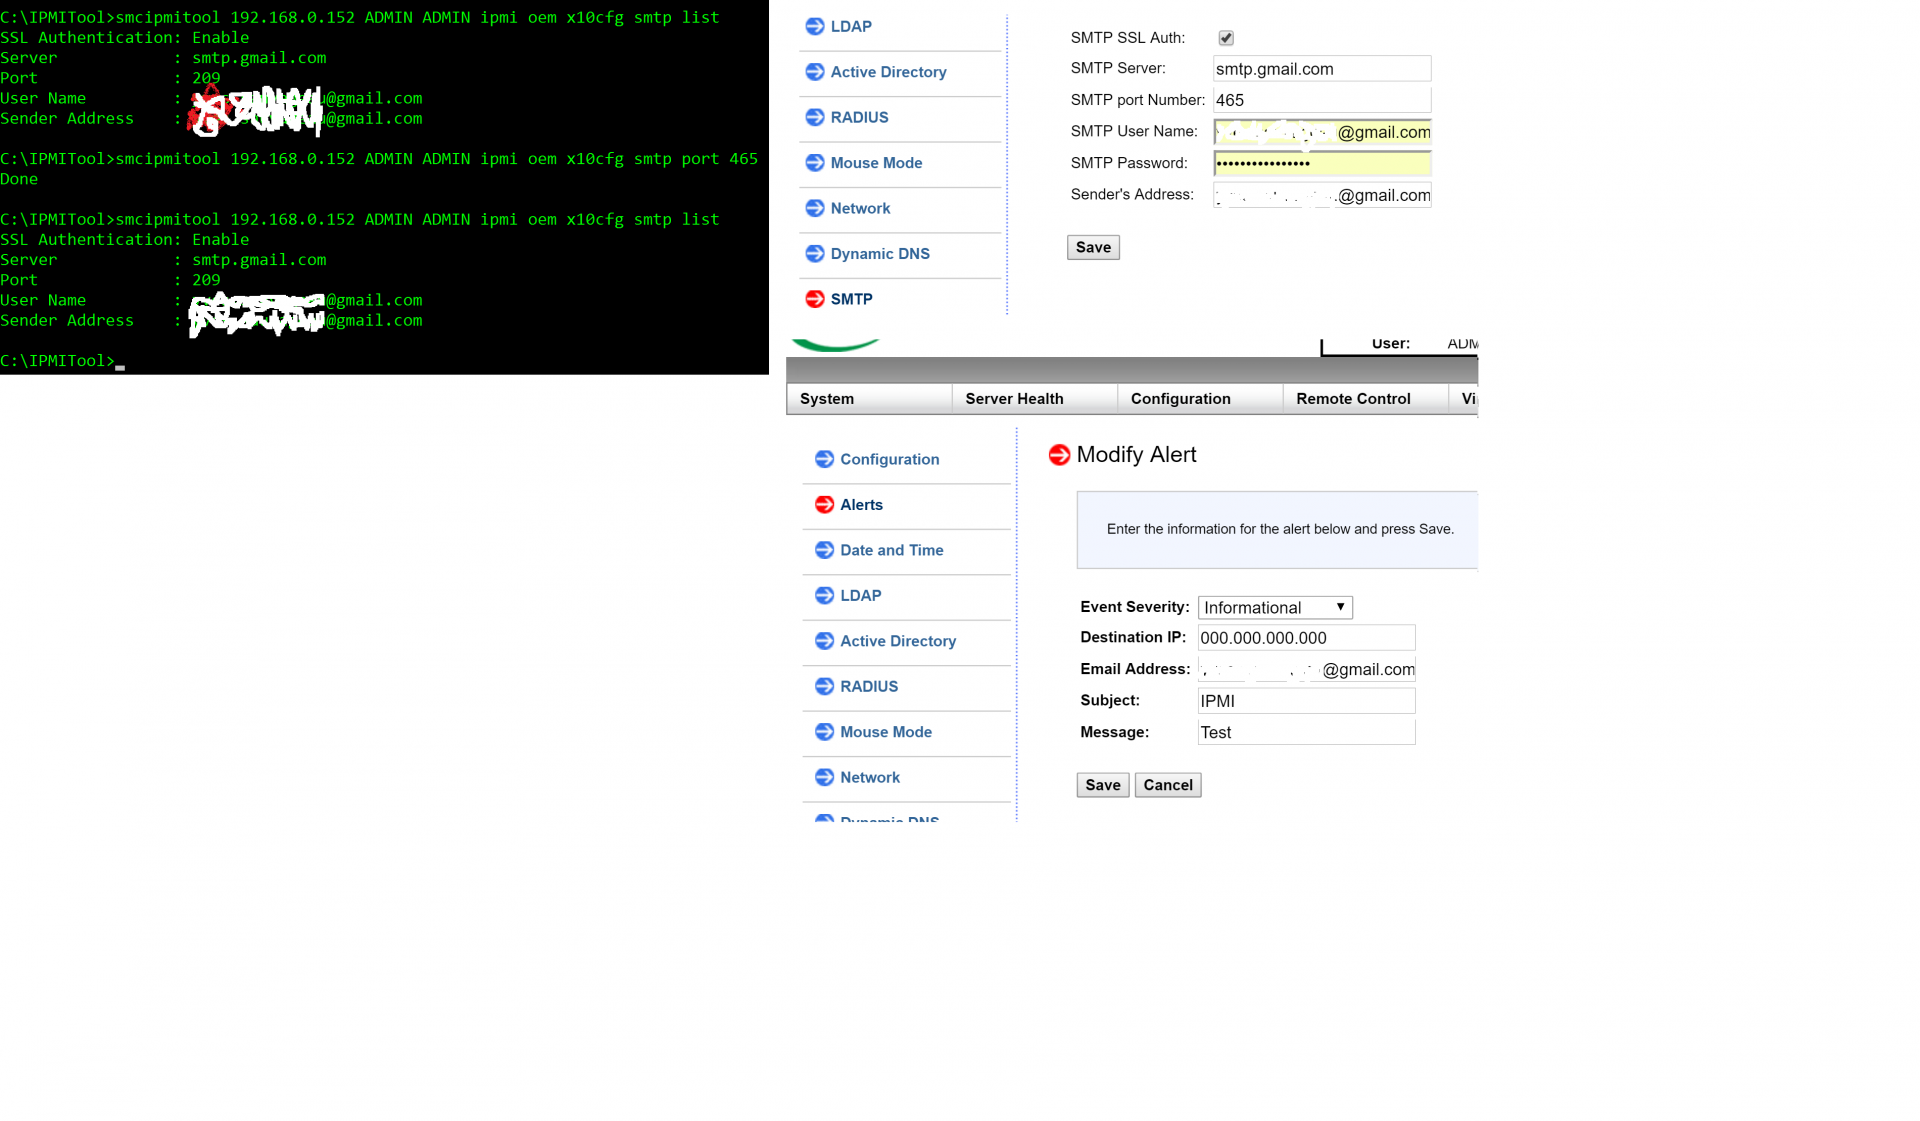
Task: Open the LDAP link in the lower sidebar
Action: (x=860, y=596)
